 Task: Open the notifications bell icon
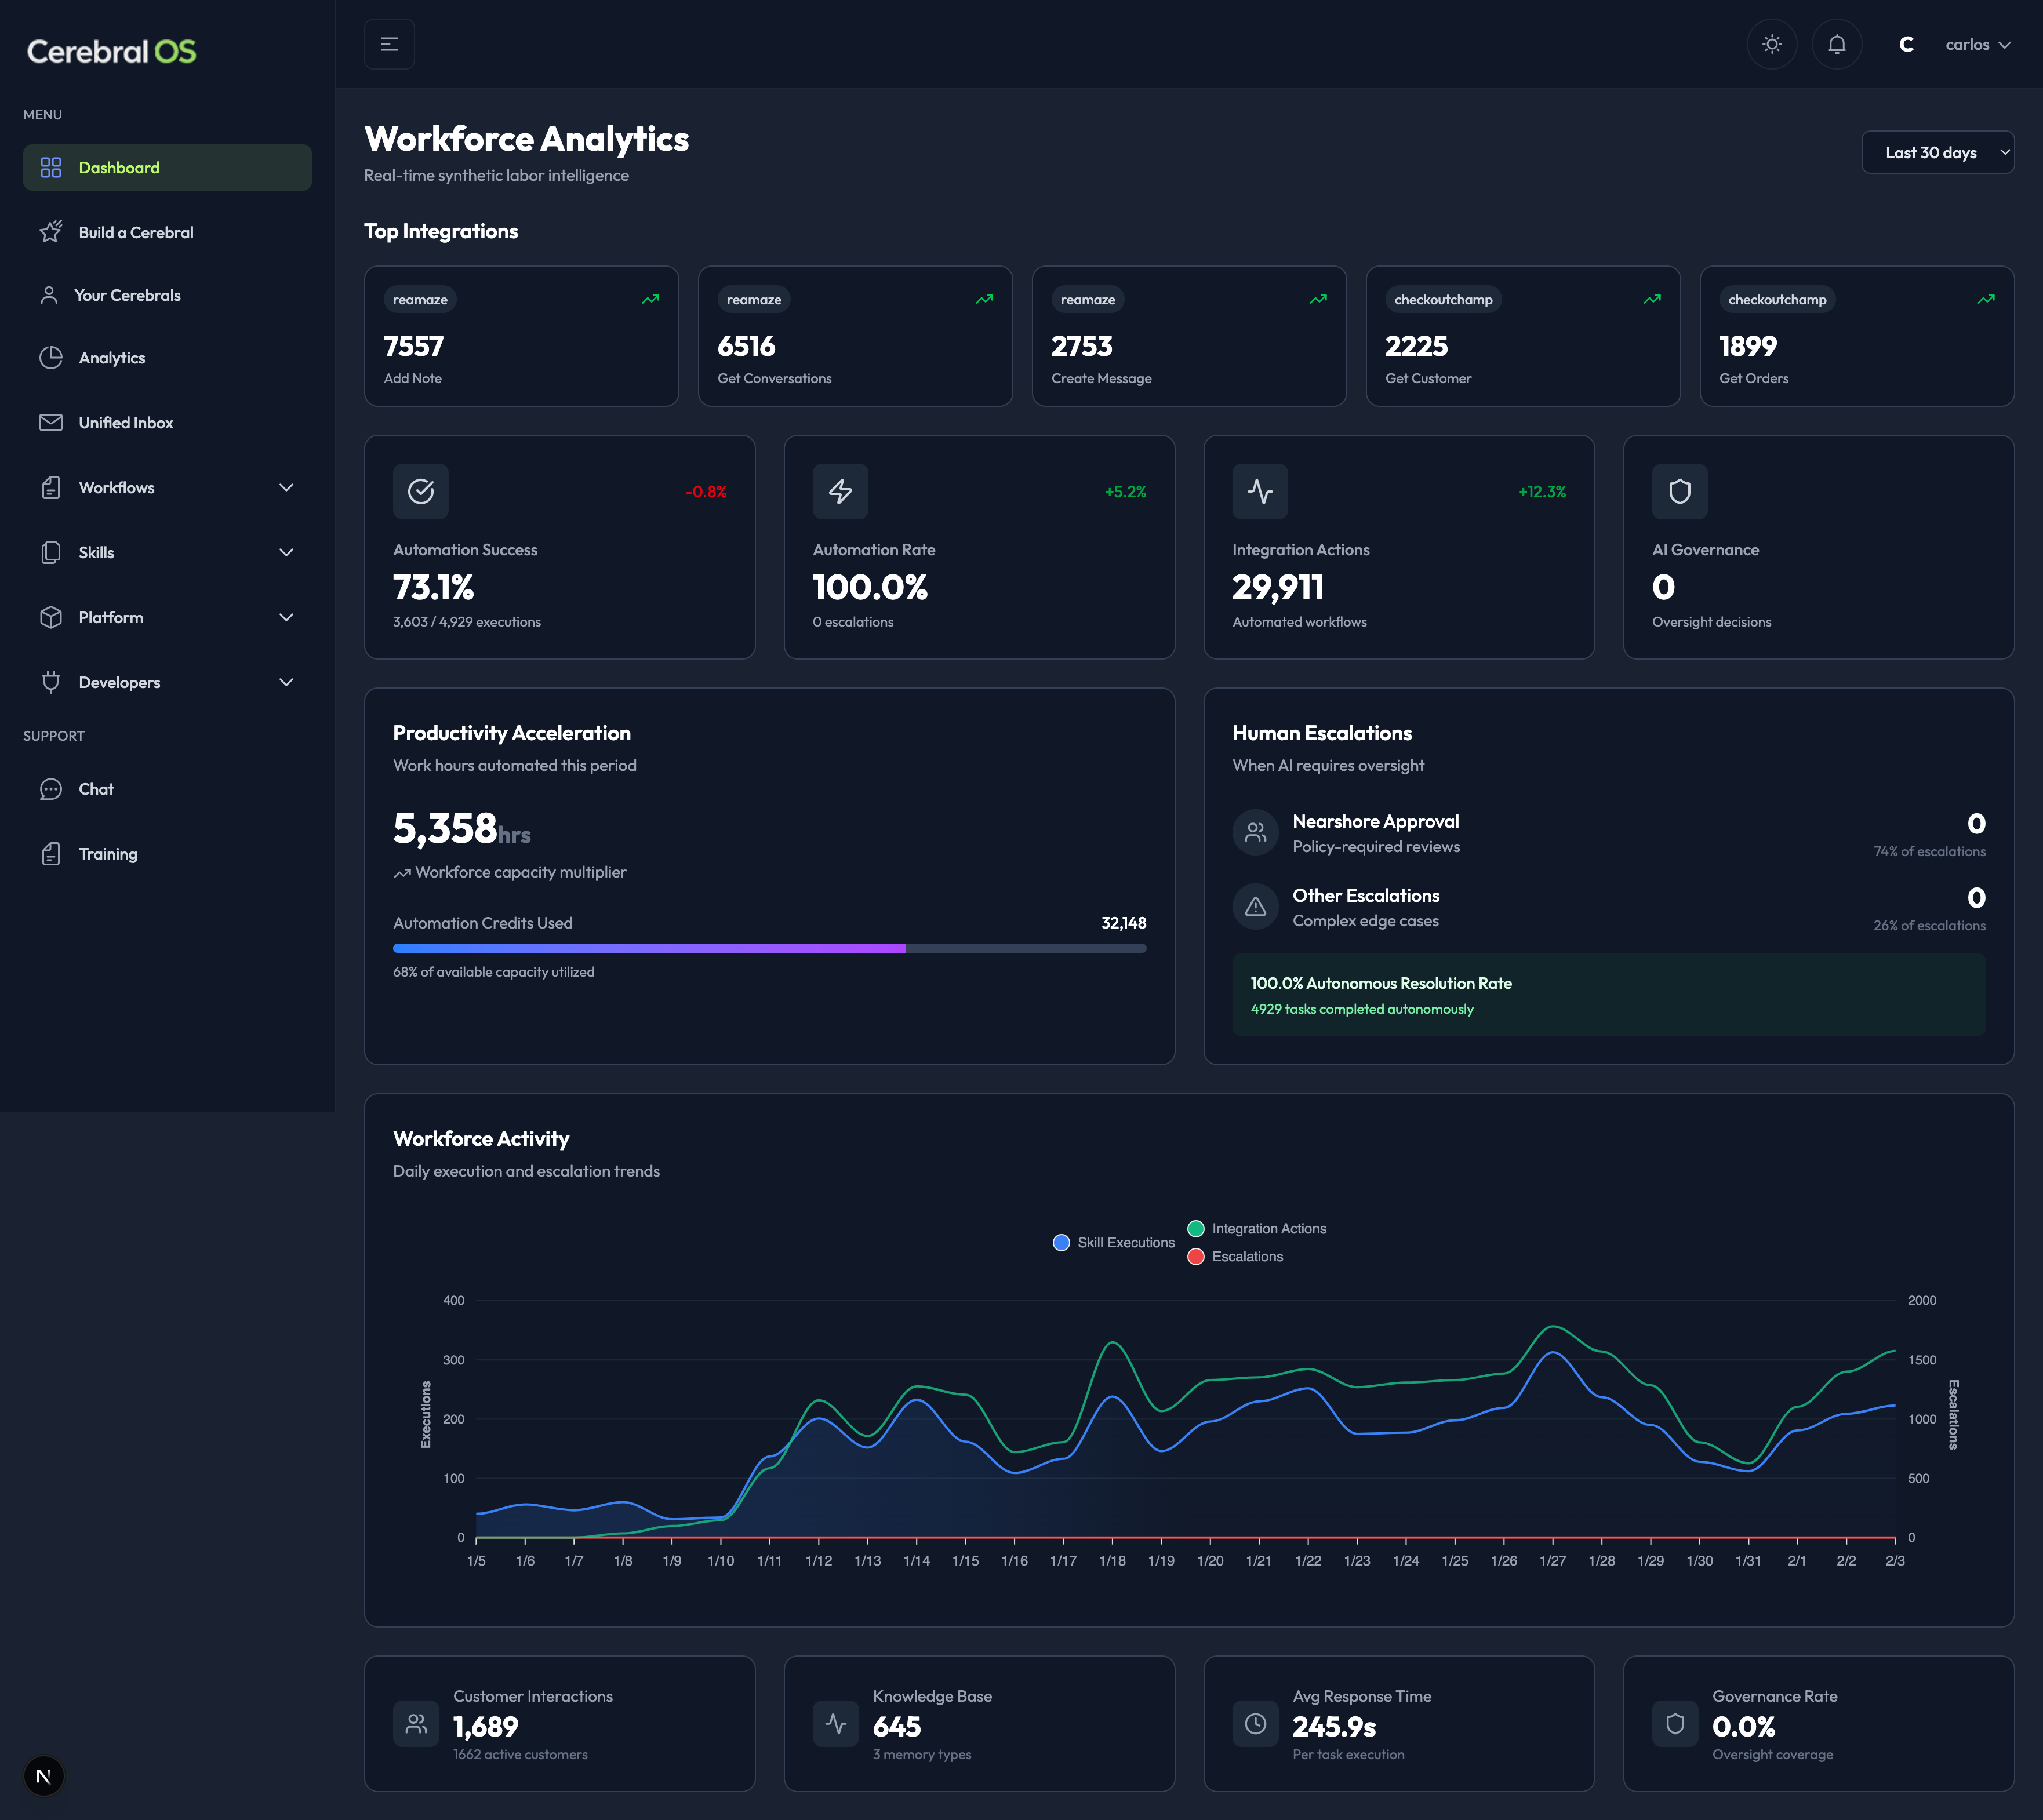pyautogui.click(x=1836, y=44)
